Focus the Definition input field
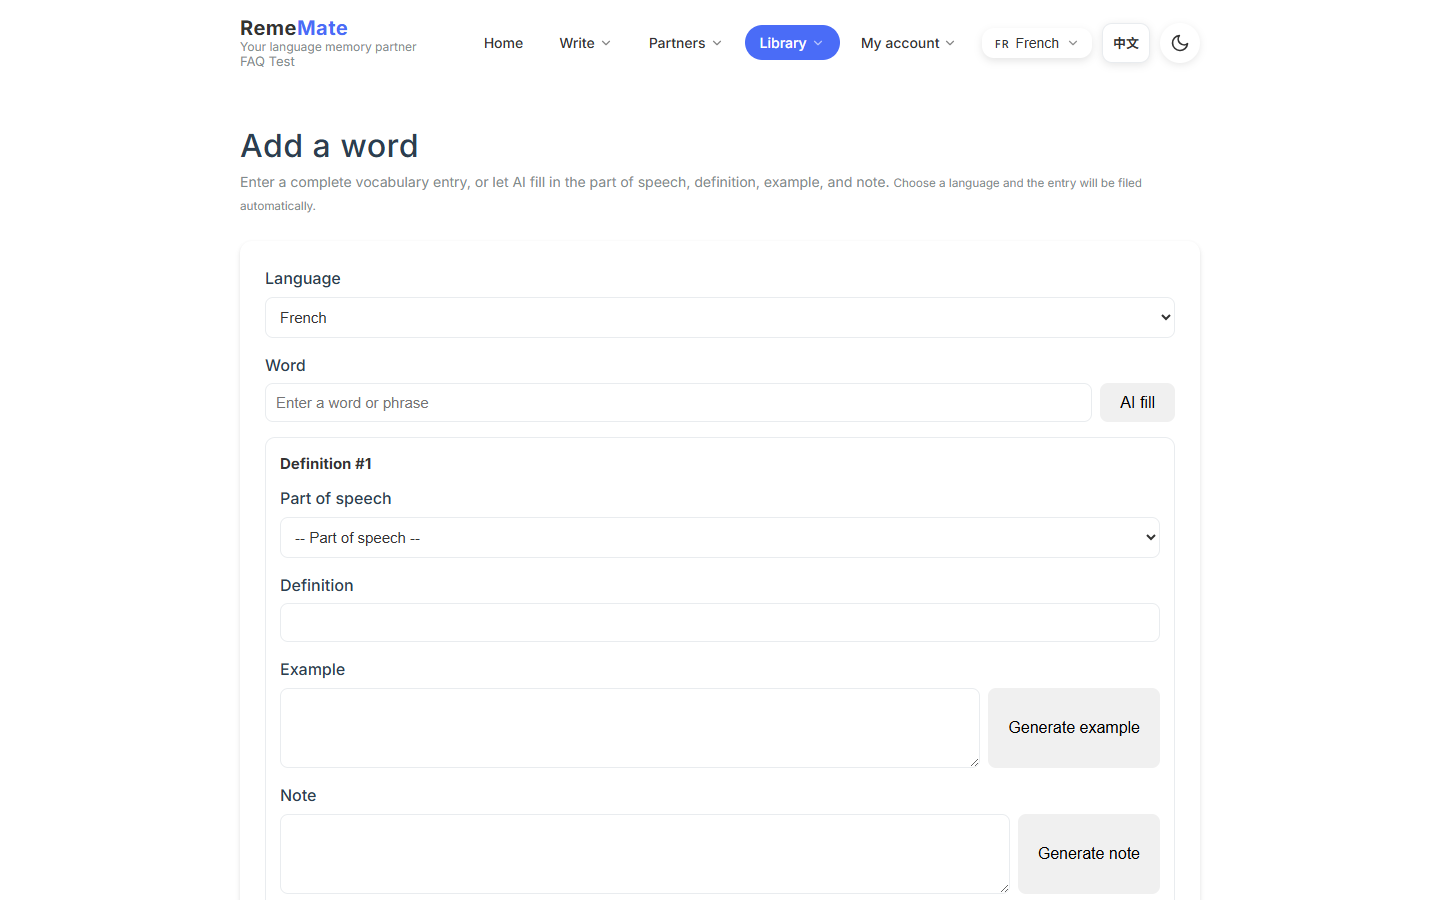This screenshot has width=1440, height=900. tap(720, 623)
